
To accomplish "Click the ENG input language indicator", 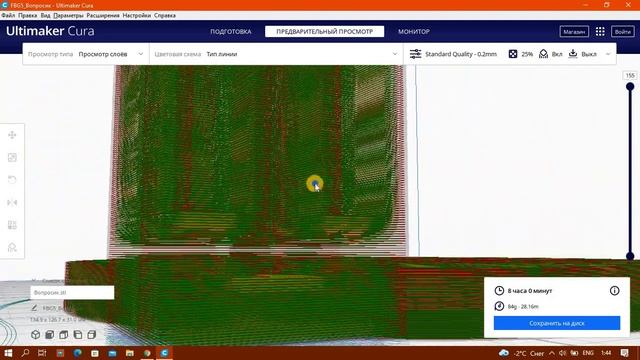I will tap(588, 353).
